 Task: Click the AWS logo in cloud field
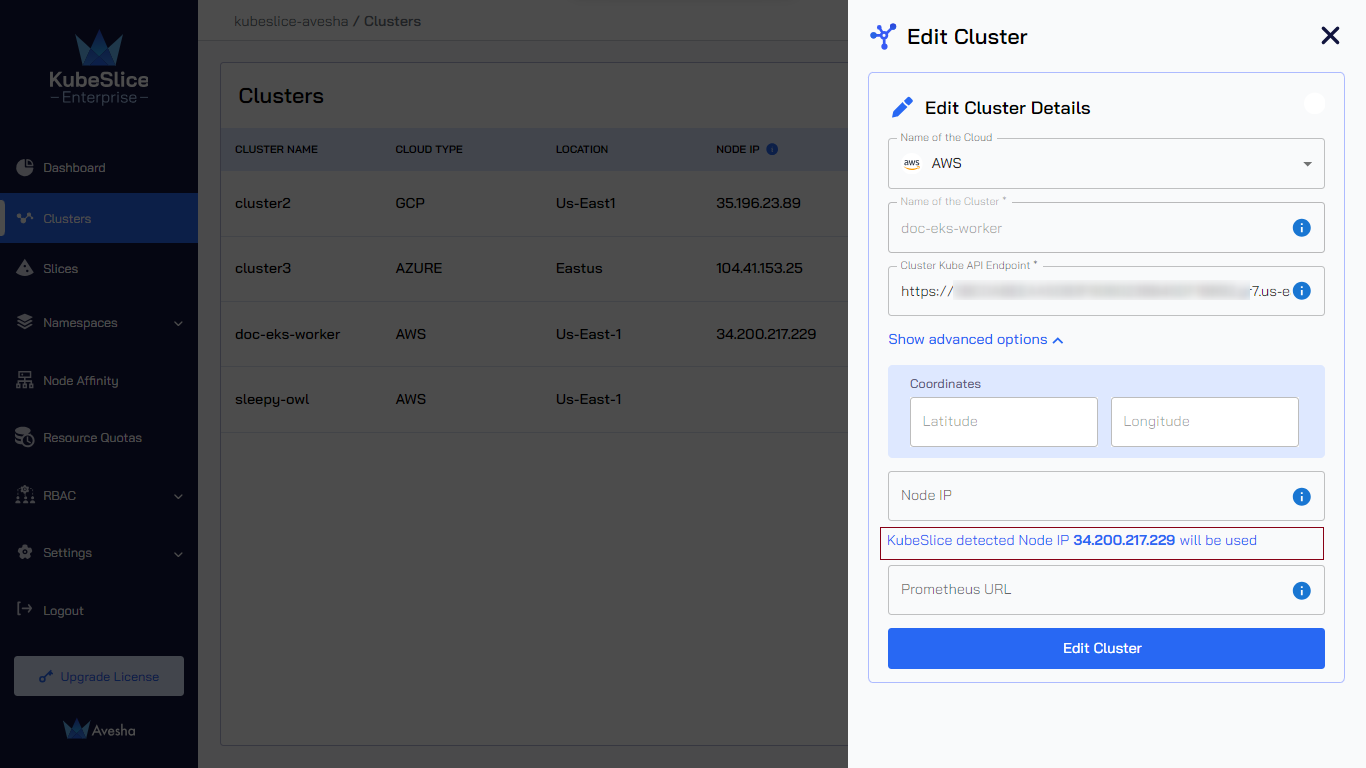(911, 163)
